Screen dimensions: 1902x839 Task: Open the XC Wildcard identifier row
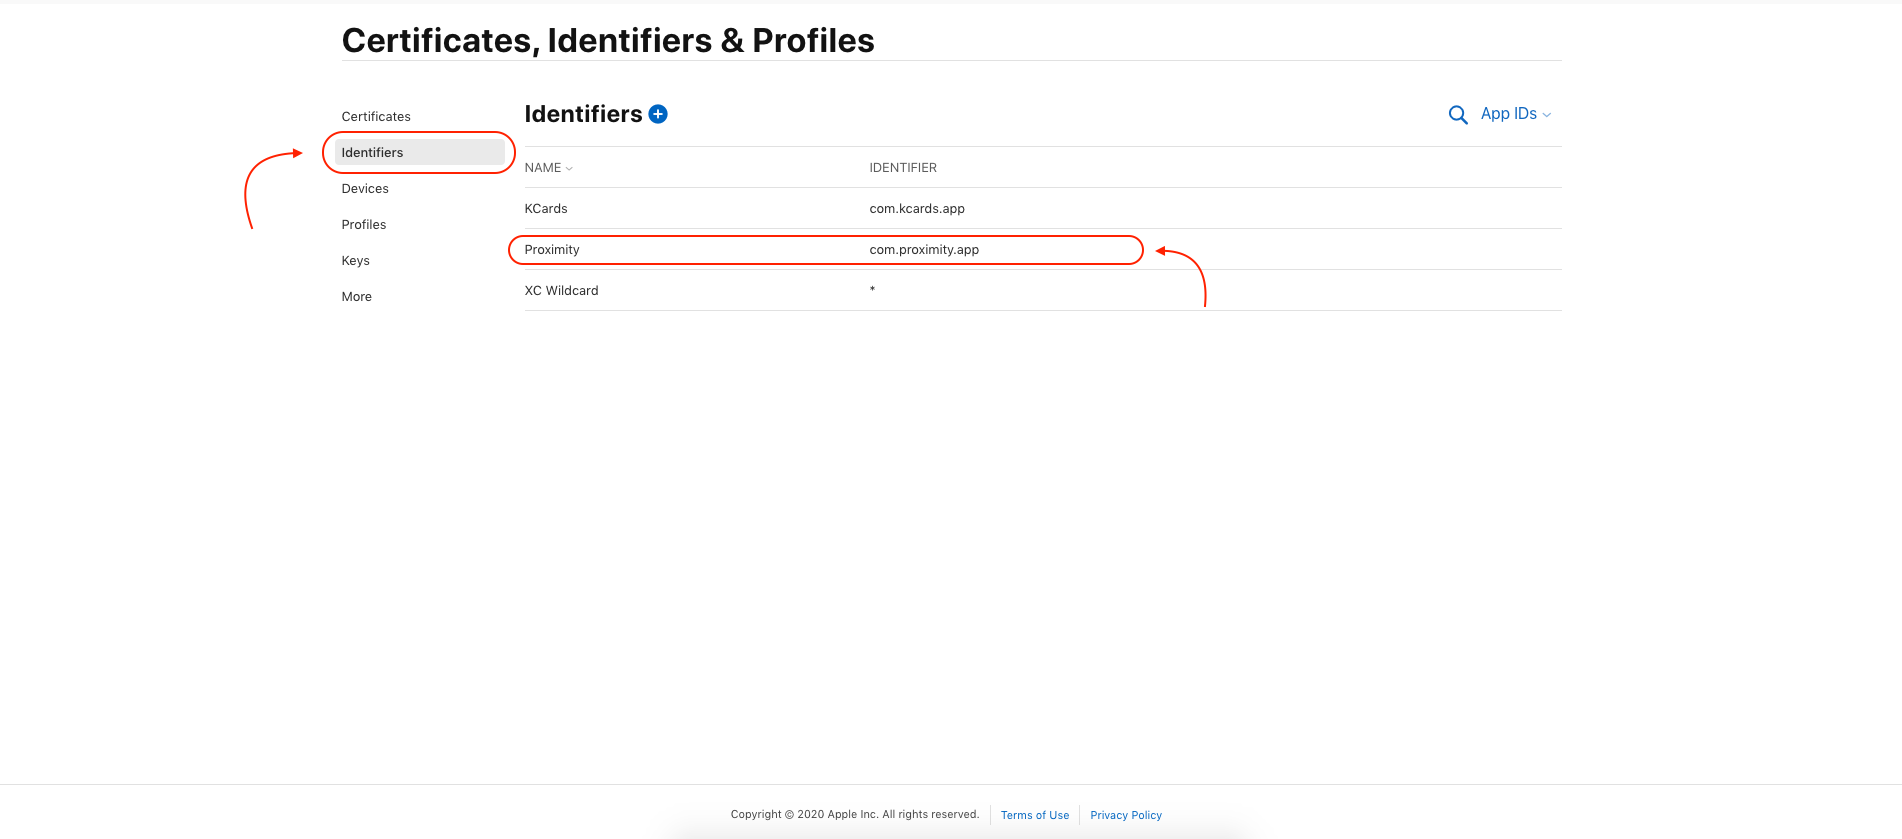1043,290
